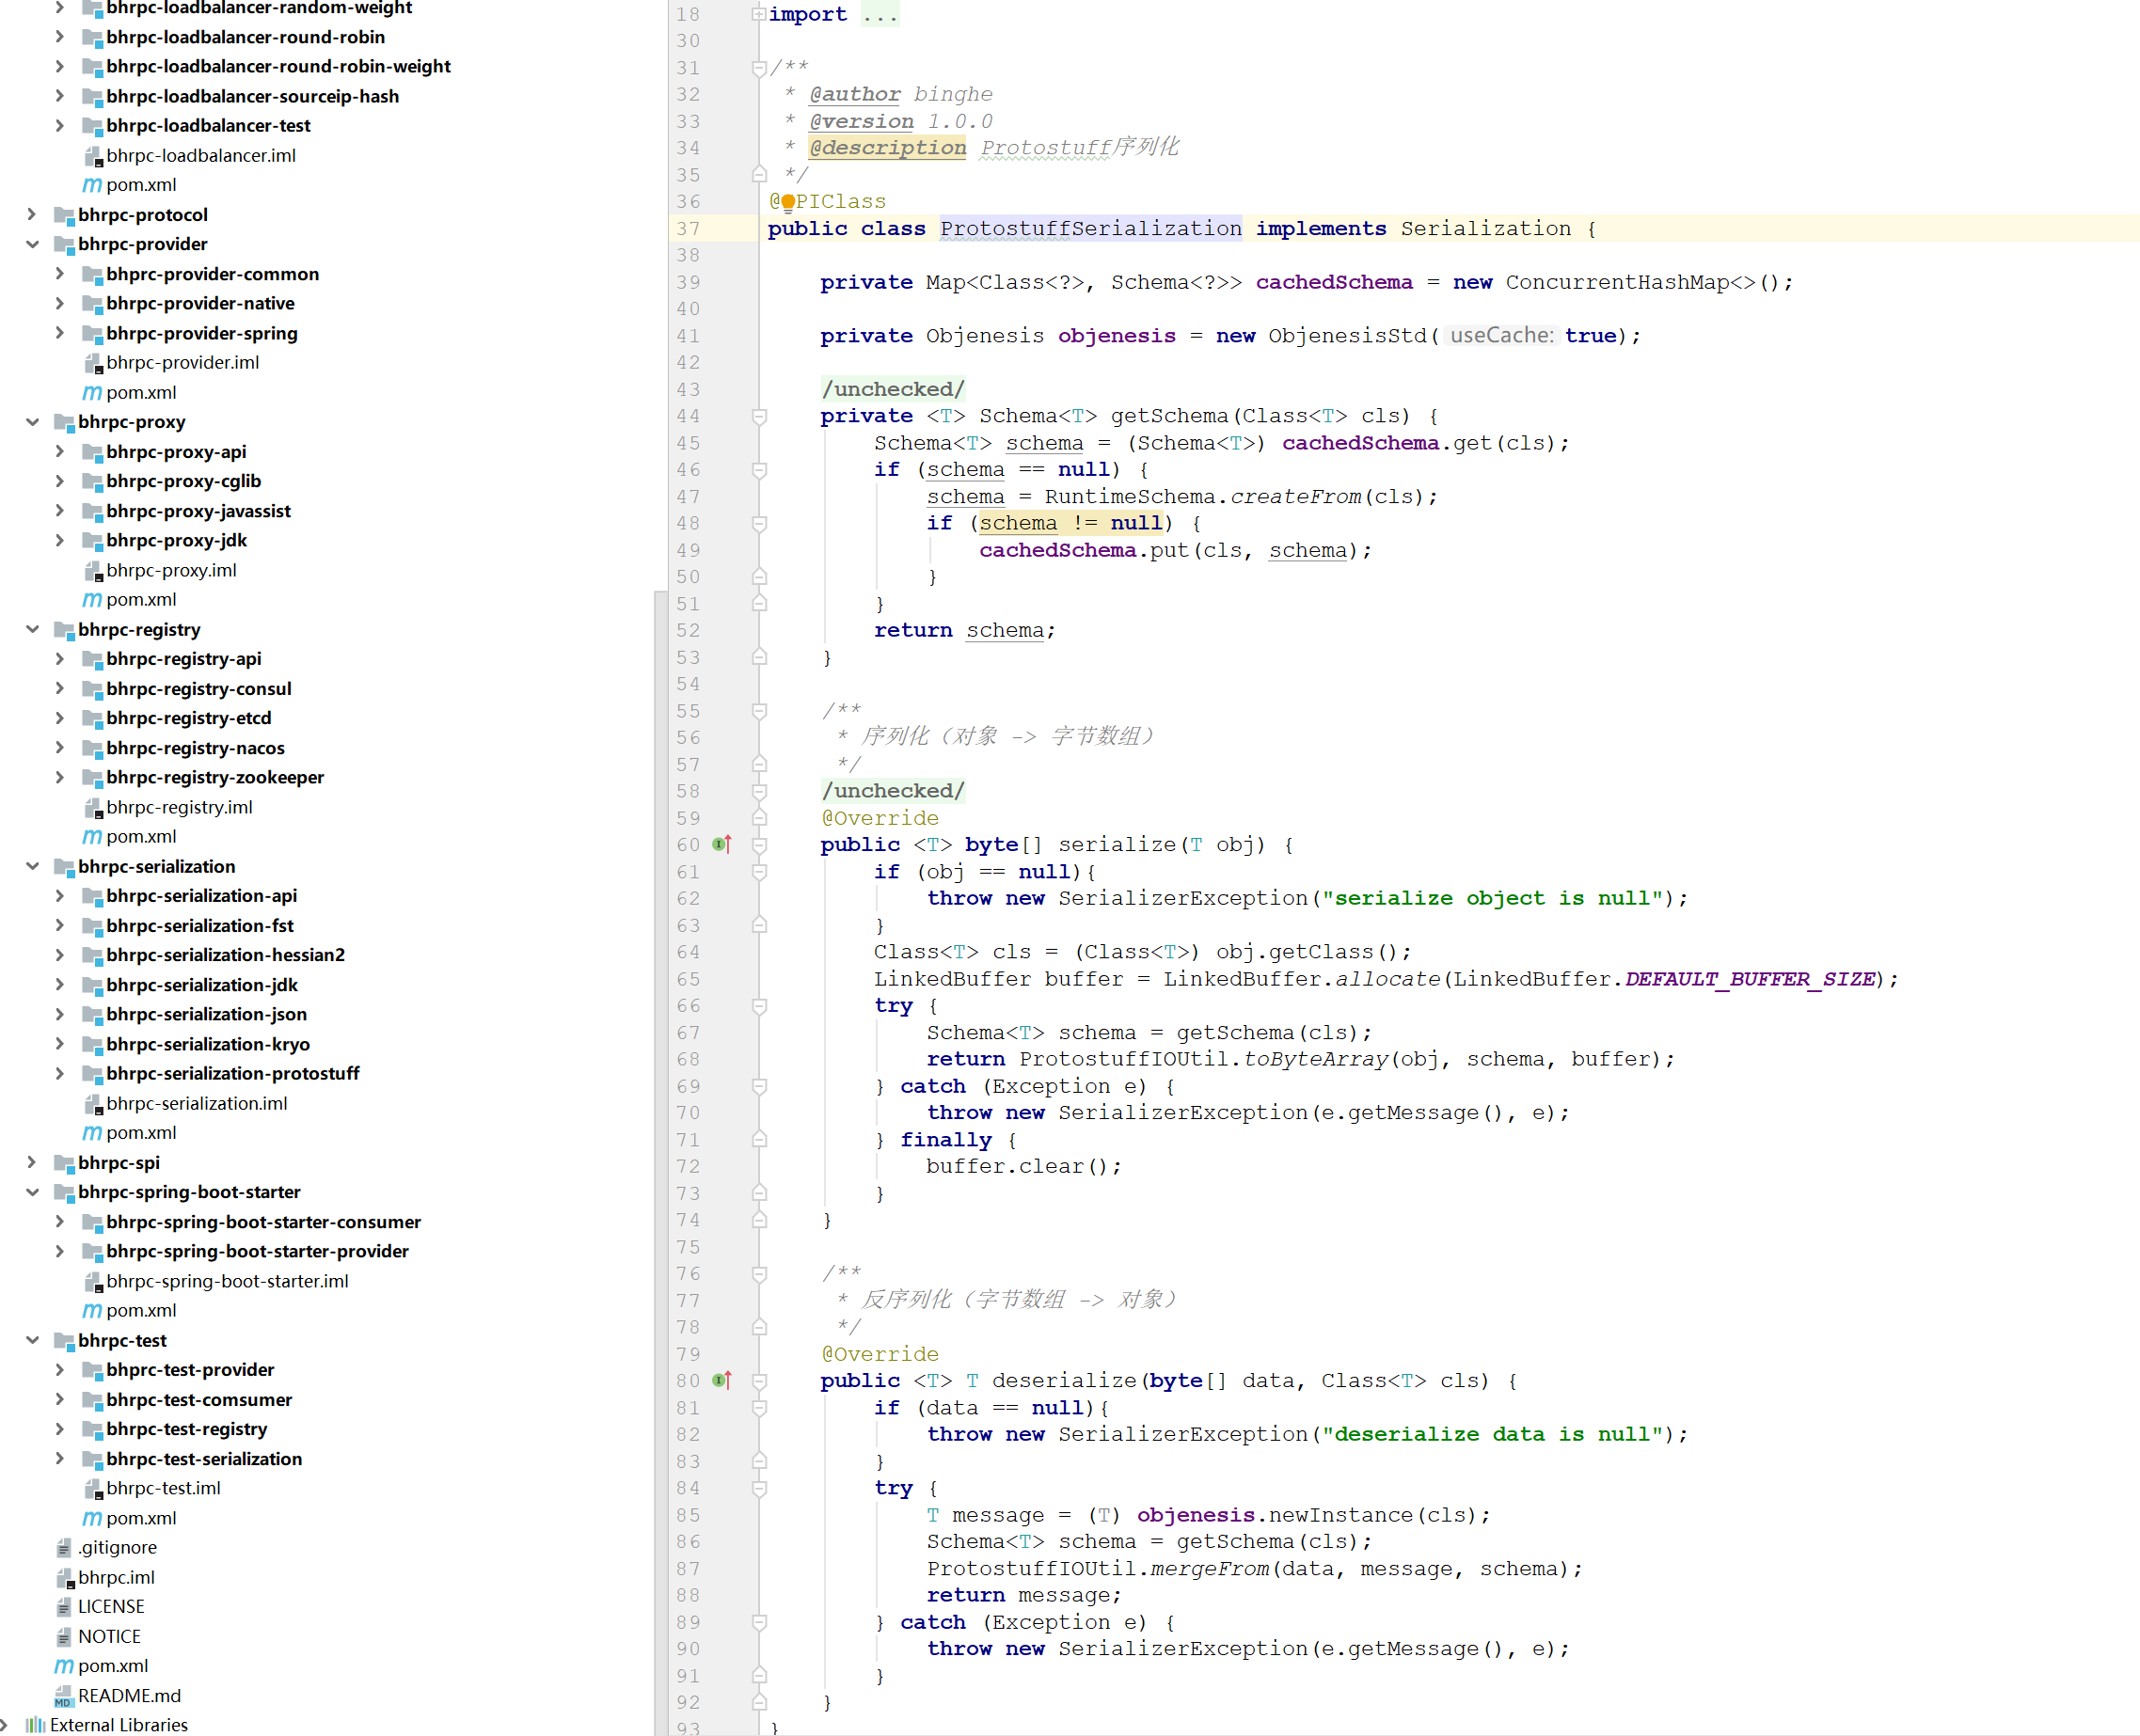This screenshot has width=2140, height=1736.
Task: Select the LICENSE file in the tree
Action: pyautogui.click(x=111, y=1607)
